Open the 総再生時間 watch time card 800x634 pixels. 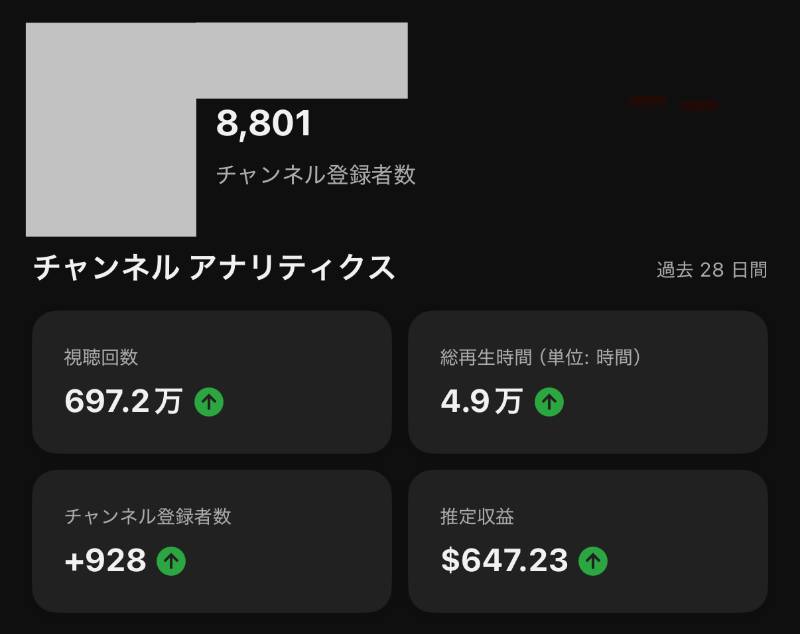(588, 382)
